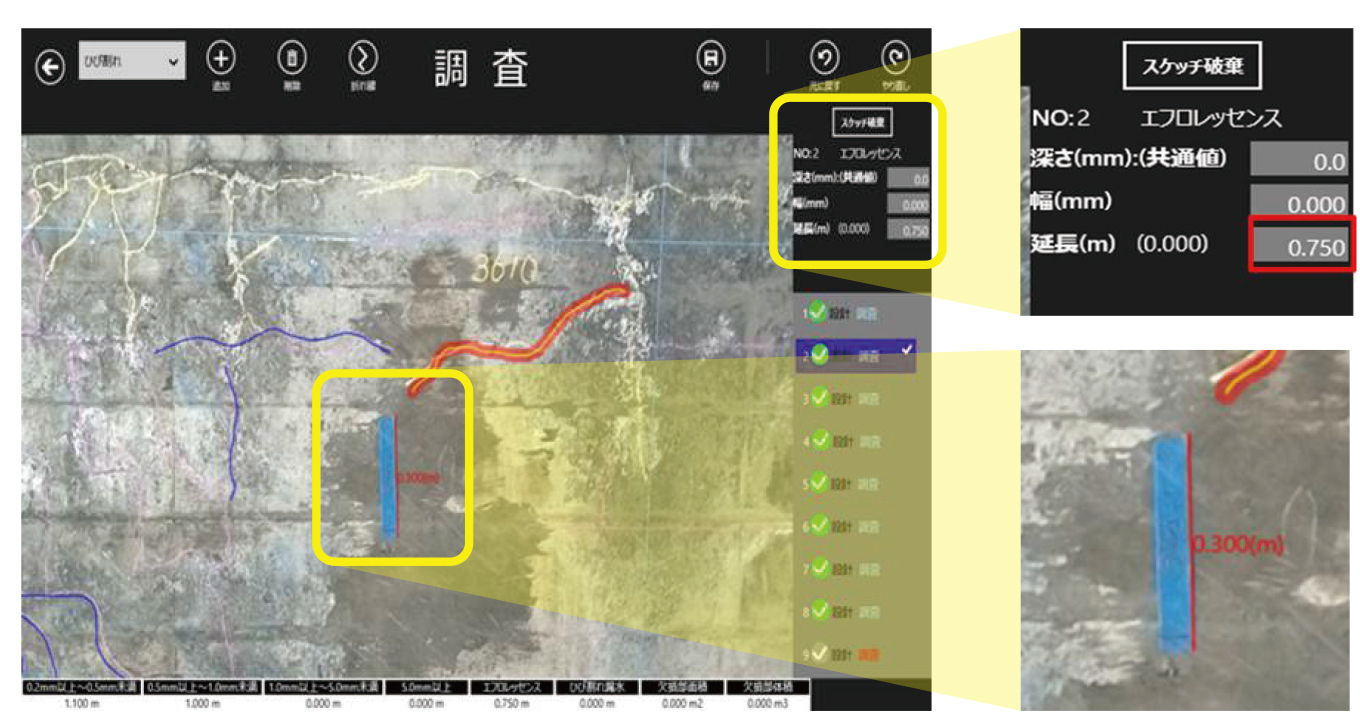
Task: Click the 削除 (delete) trash icon
Action: (291, 58)
